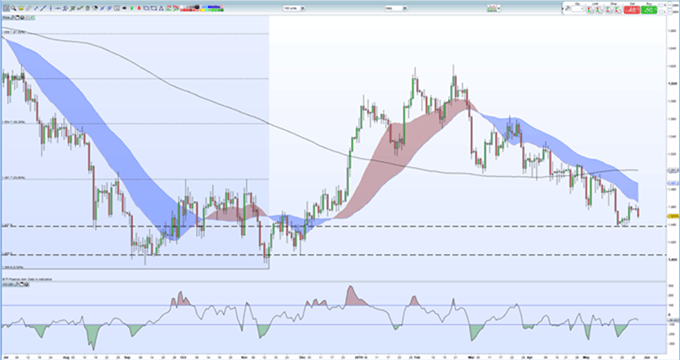This screenshot has width=680, height=360.
Task: Select the vertical line drawing tool
Action: point(51,8)
